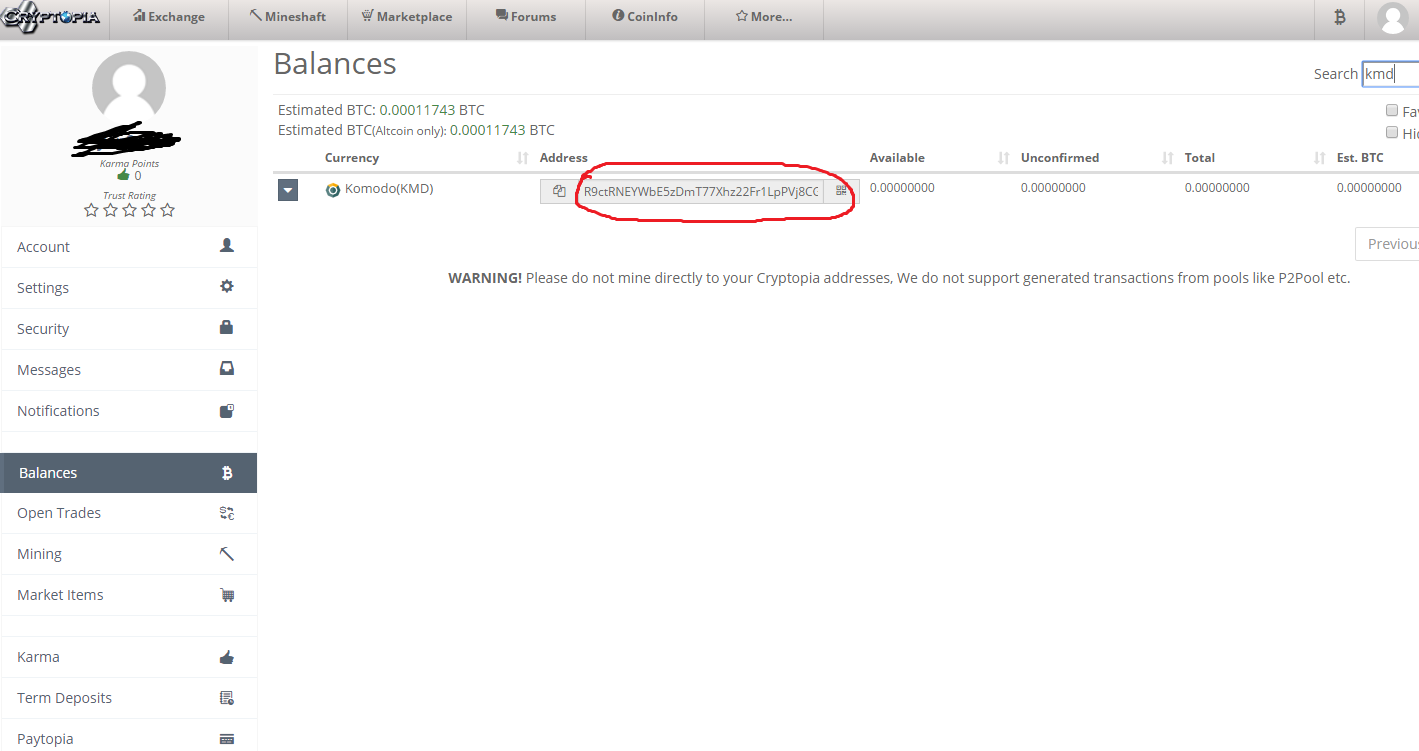1419x751 pixels.
Task: Click the Komodo coin logo icon
Action: (333, 190)
